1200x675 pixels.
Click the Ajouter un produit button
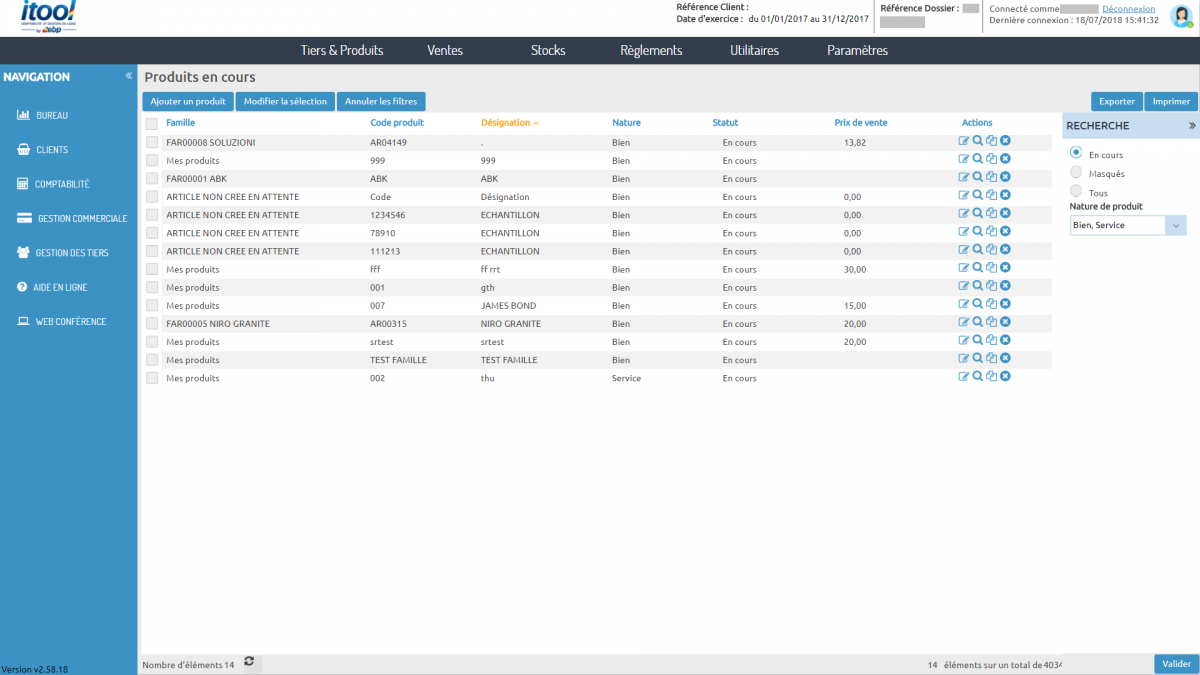pos(188,101)
